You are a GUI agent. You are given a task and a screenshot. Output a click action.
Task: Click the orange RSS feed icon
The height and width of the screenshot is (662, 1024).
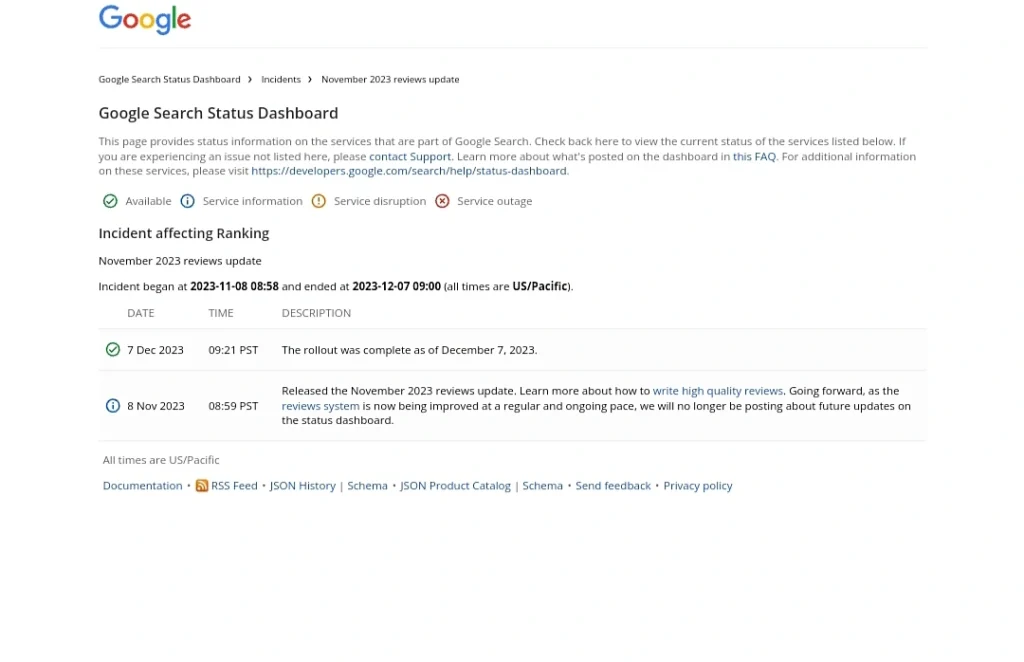click(202, 485)
